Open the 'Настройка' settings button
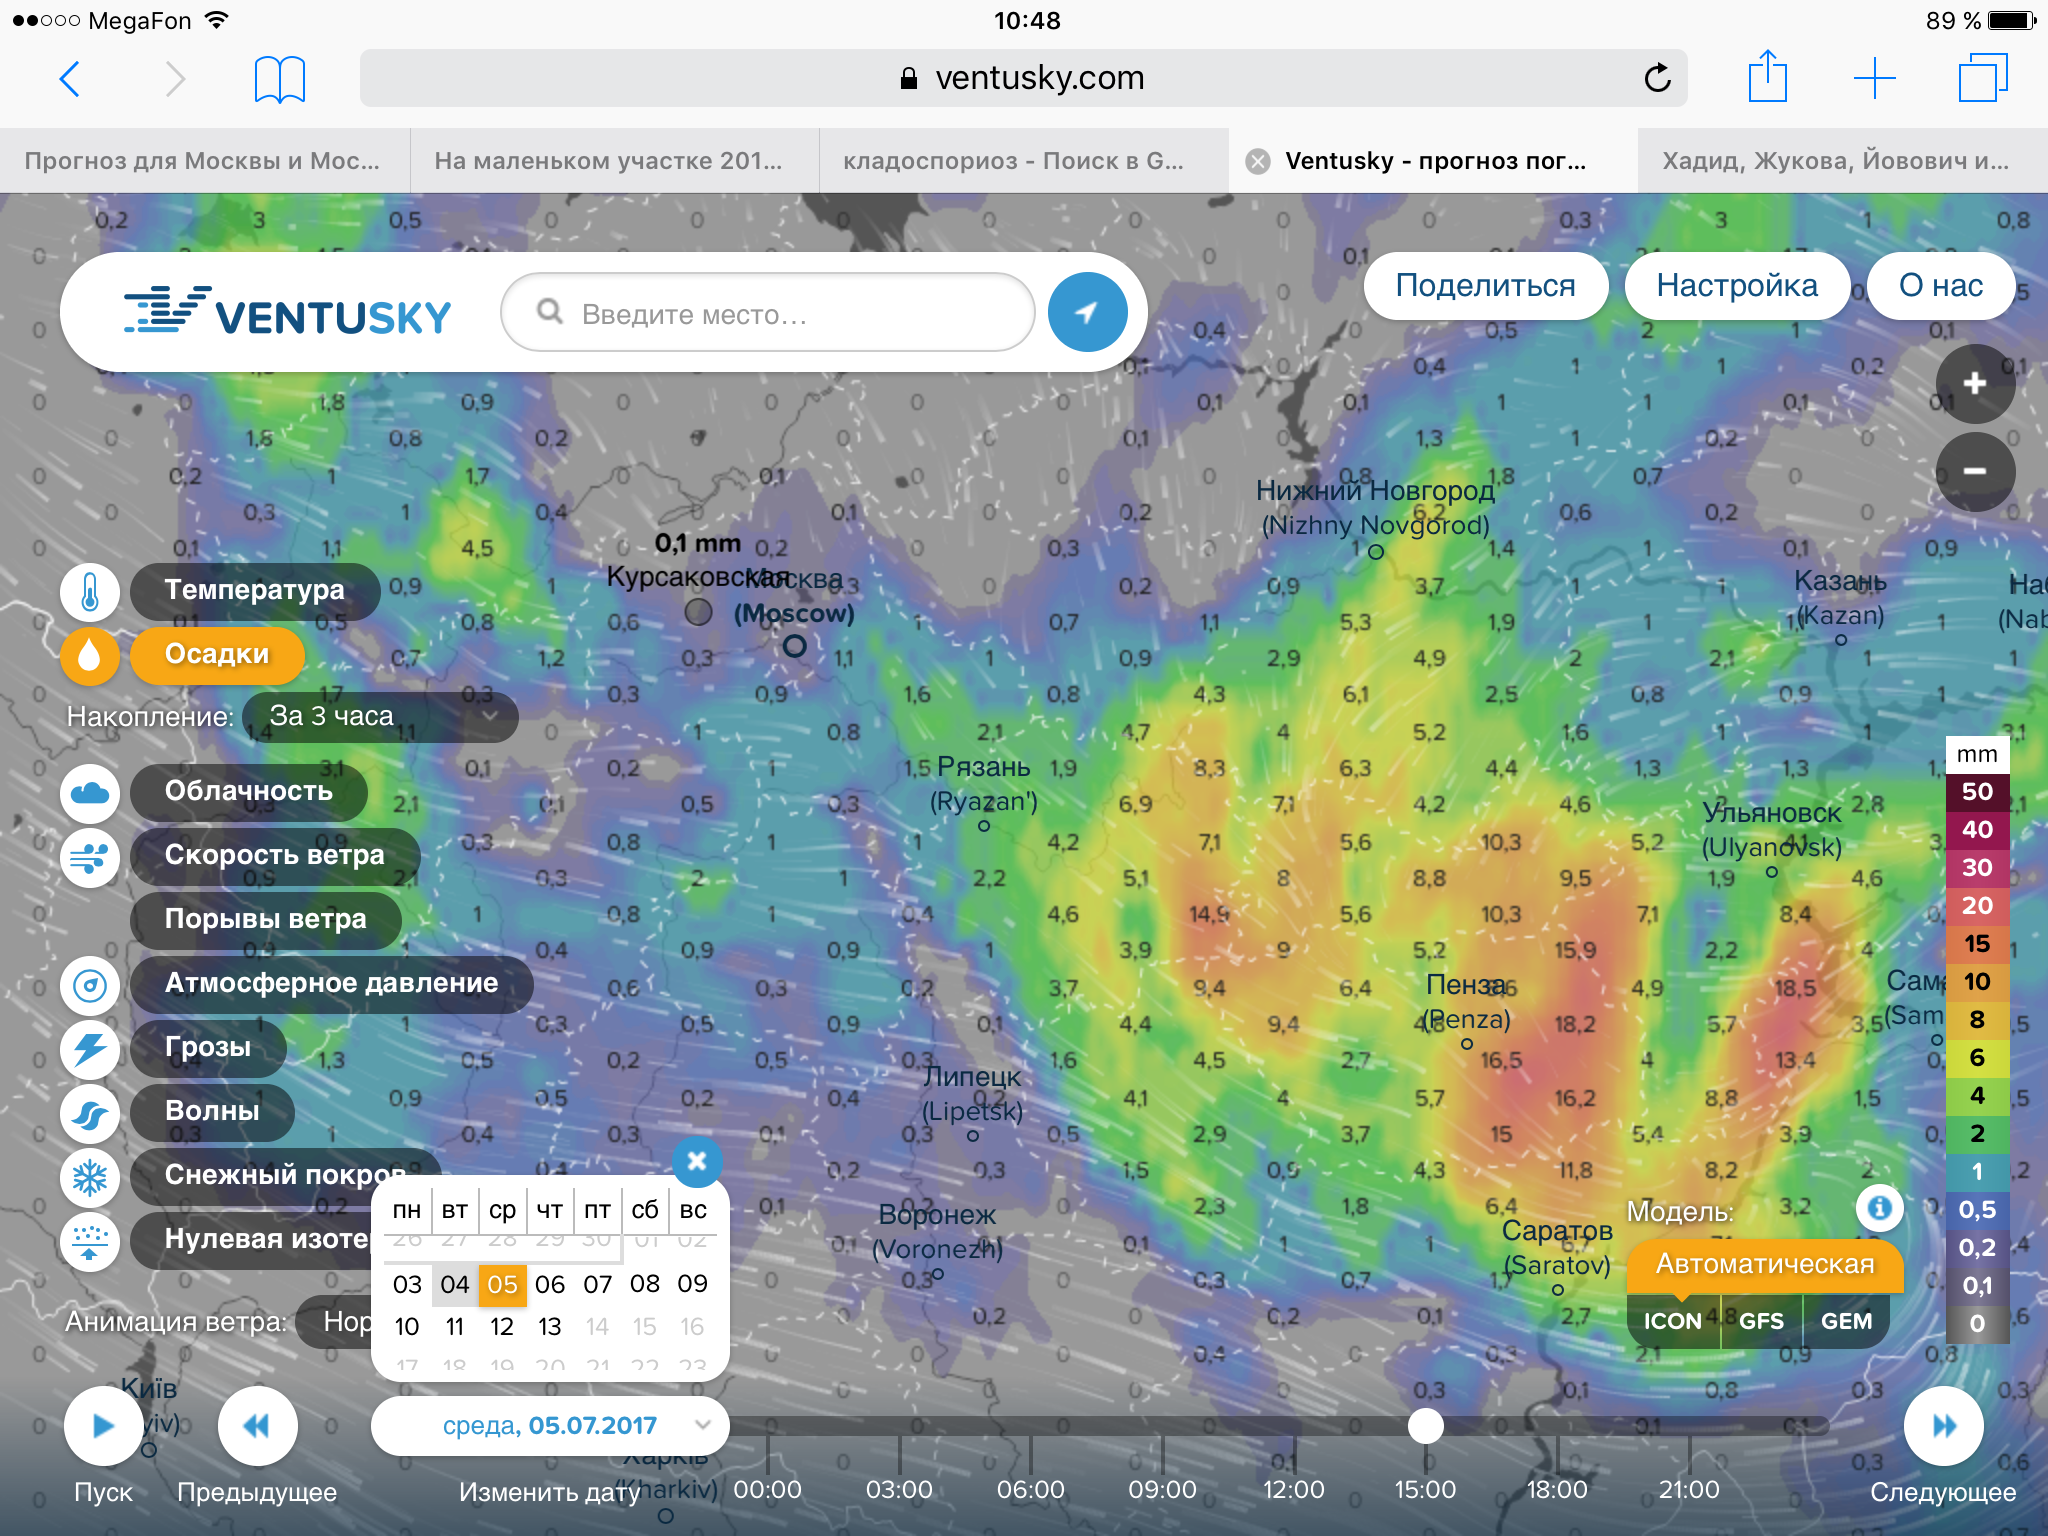This screenshot has width=2048, height=1536. [x=1736, y=286]
